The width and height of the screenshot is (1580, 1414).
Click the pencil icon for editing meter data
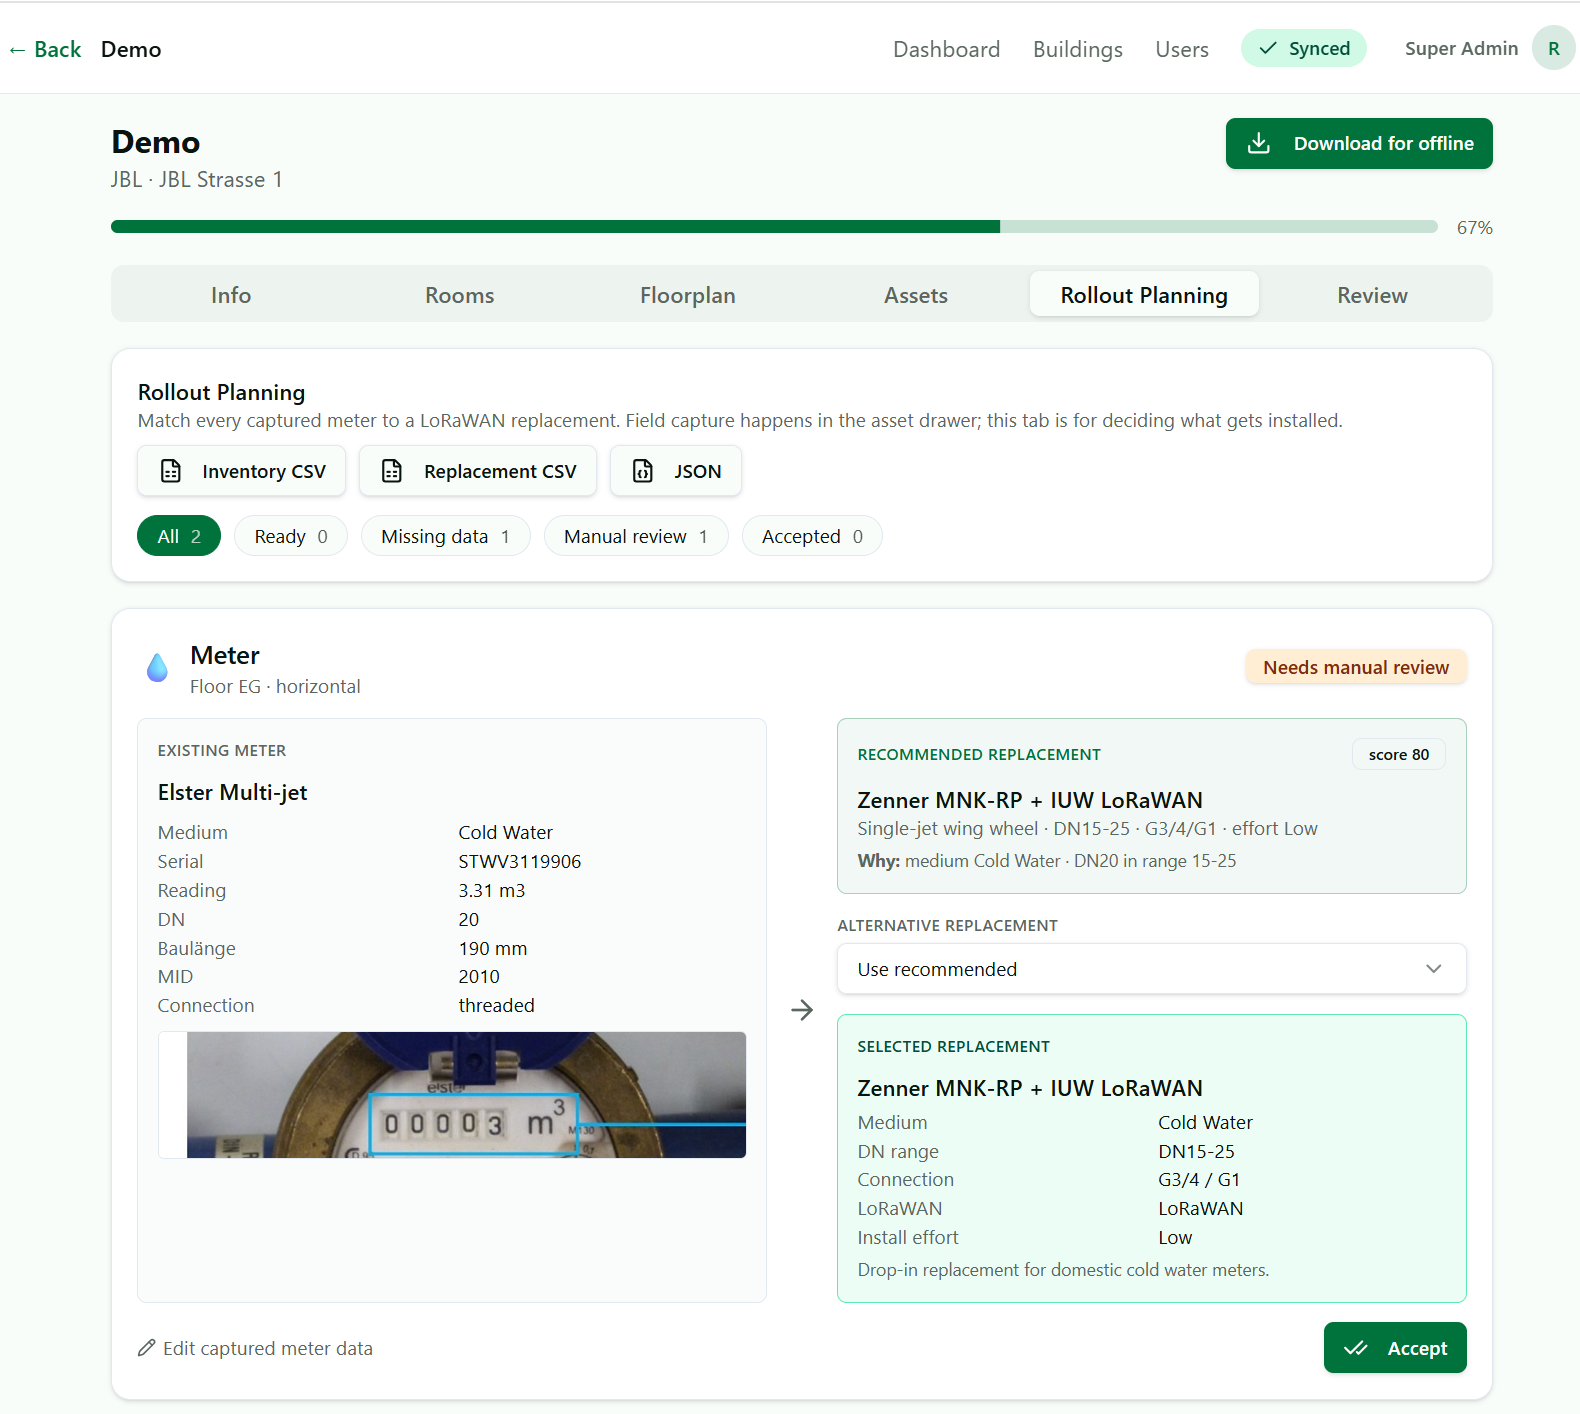coord(147,1348)
